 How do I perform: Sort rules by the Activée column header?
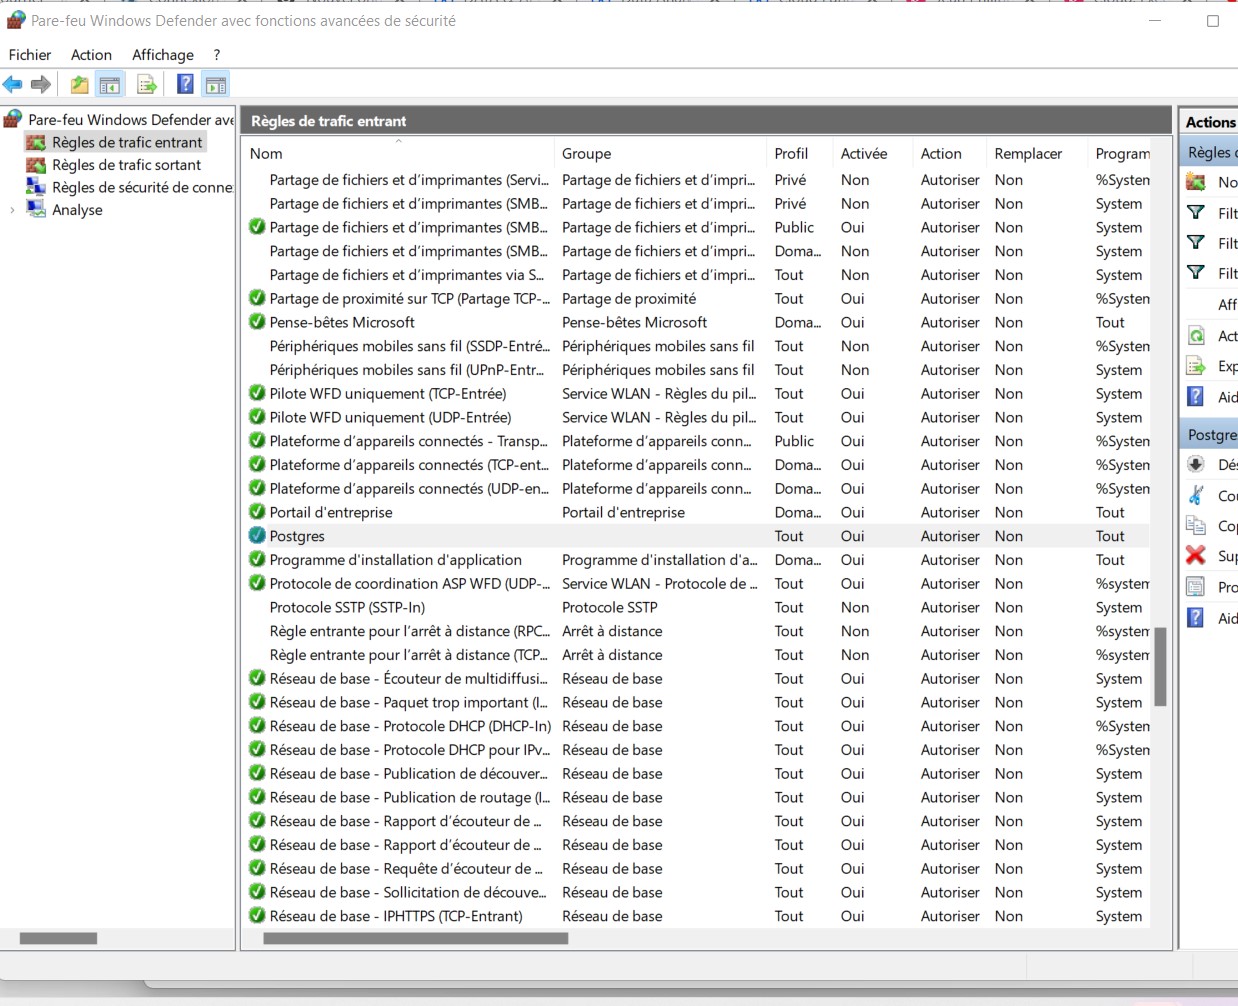tap(874, 153)
